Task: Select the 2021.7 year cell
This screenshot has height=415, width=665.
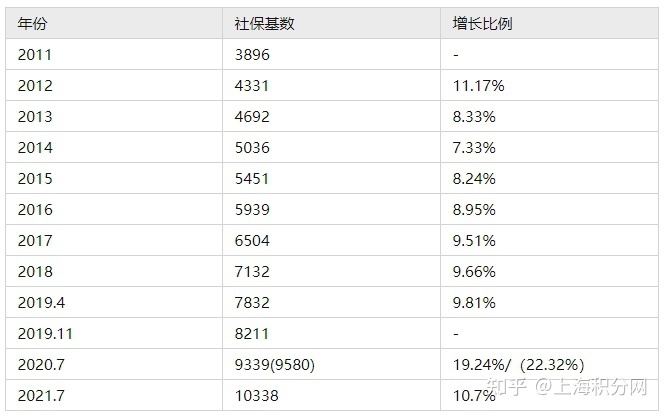Action: tap(114, 395)
